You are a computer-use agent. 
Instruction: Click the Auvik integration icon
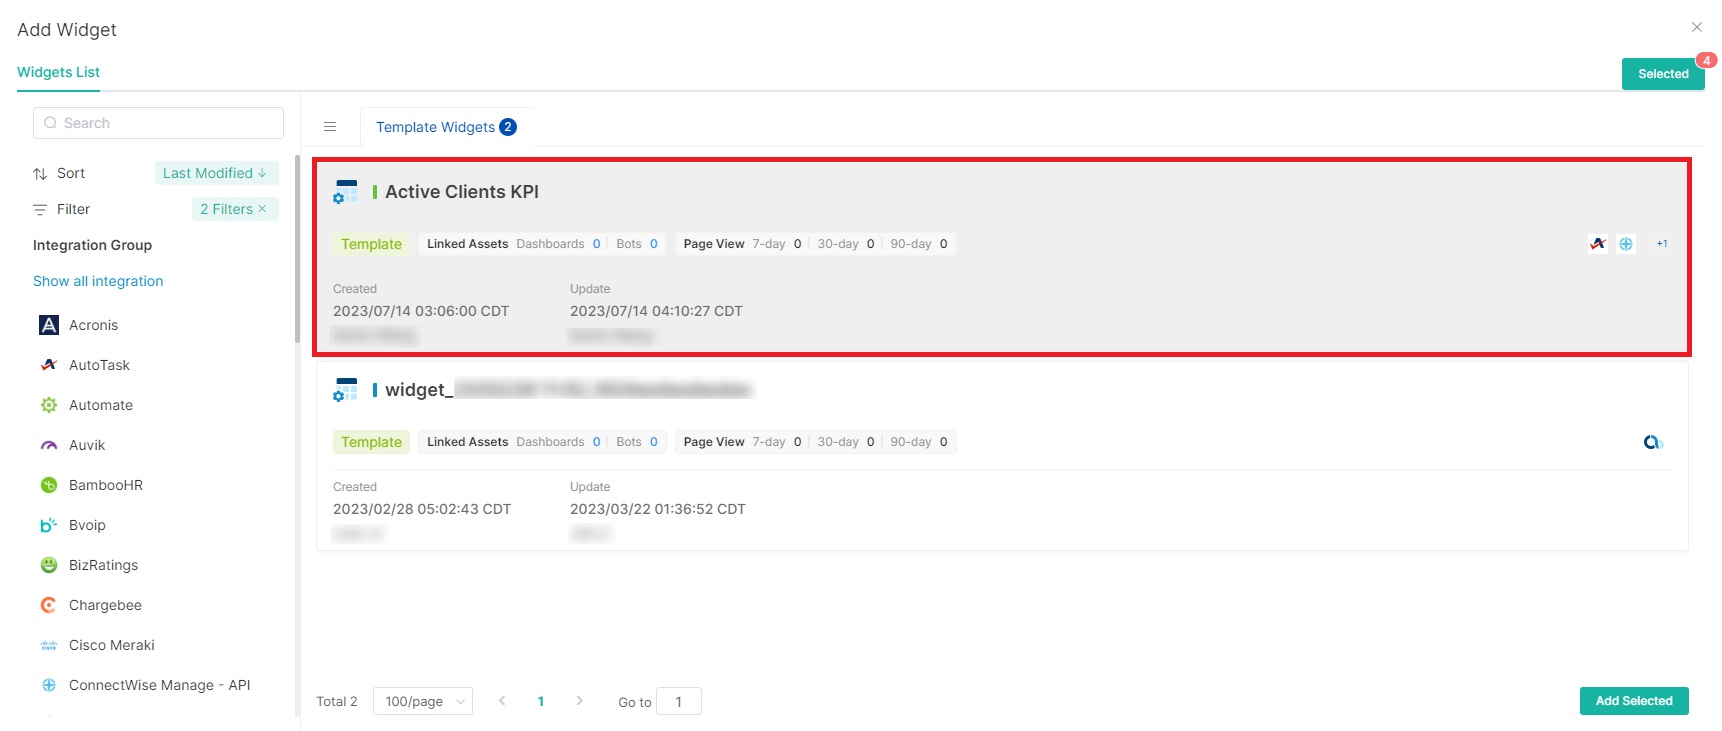(x=49, y=445)
